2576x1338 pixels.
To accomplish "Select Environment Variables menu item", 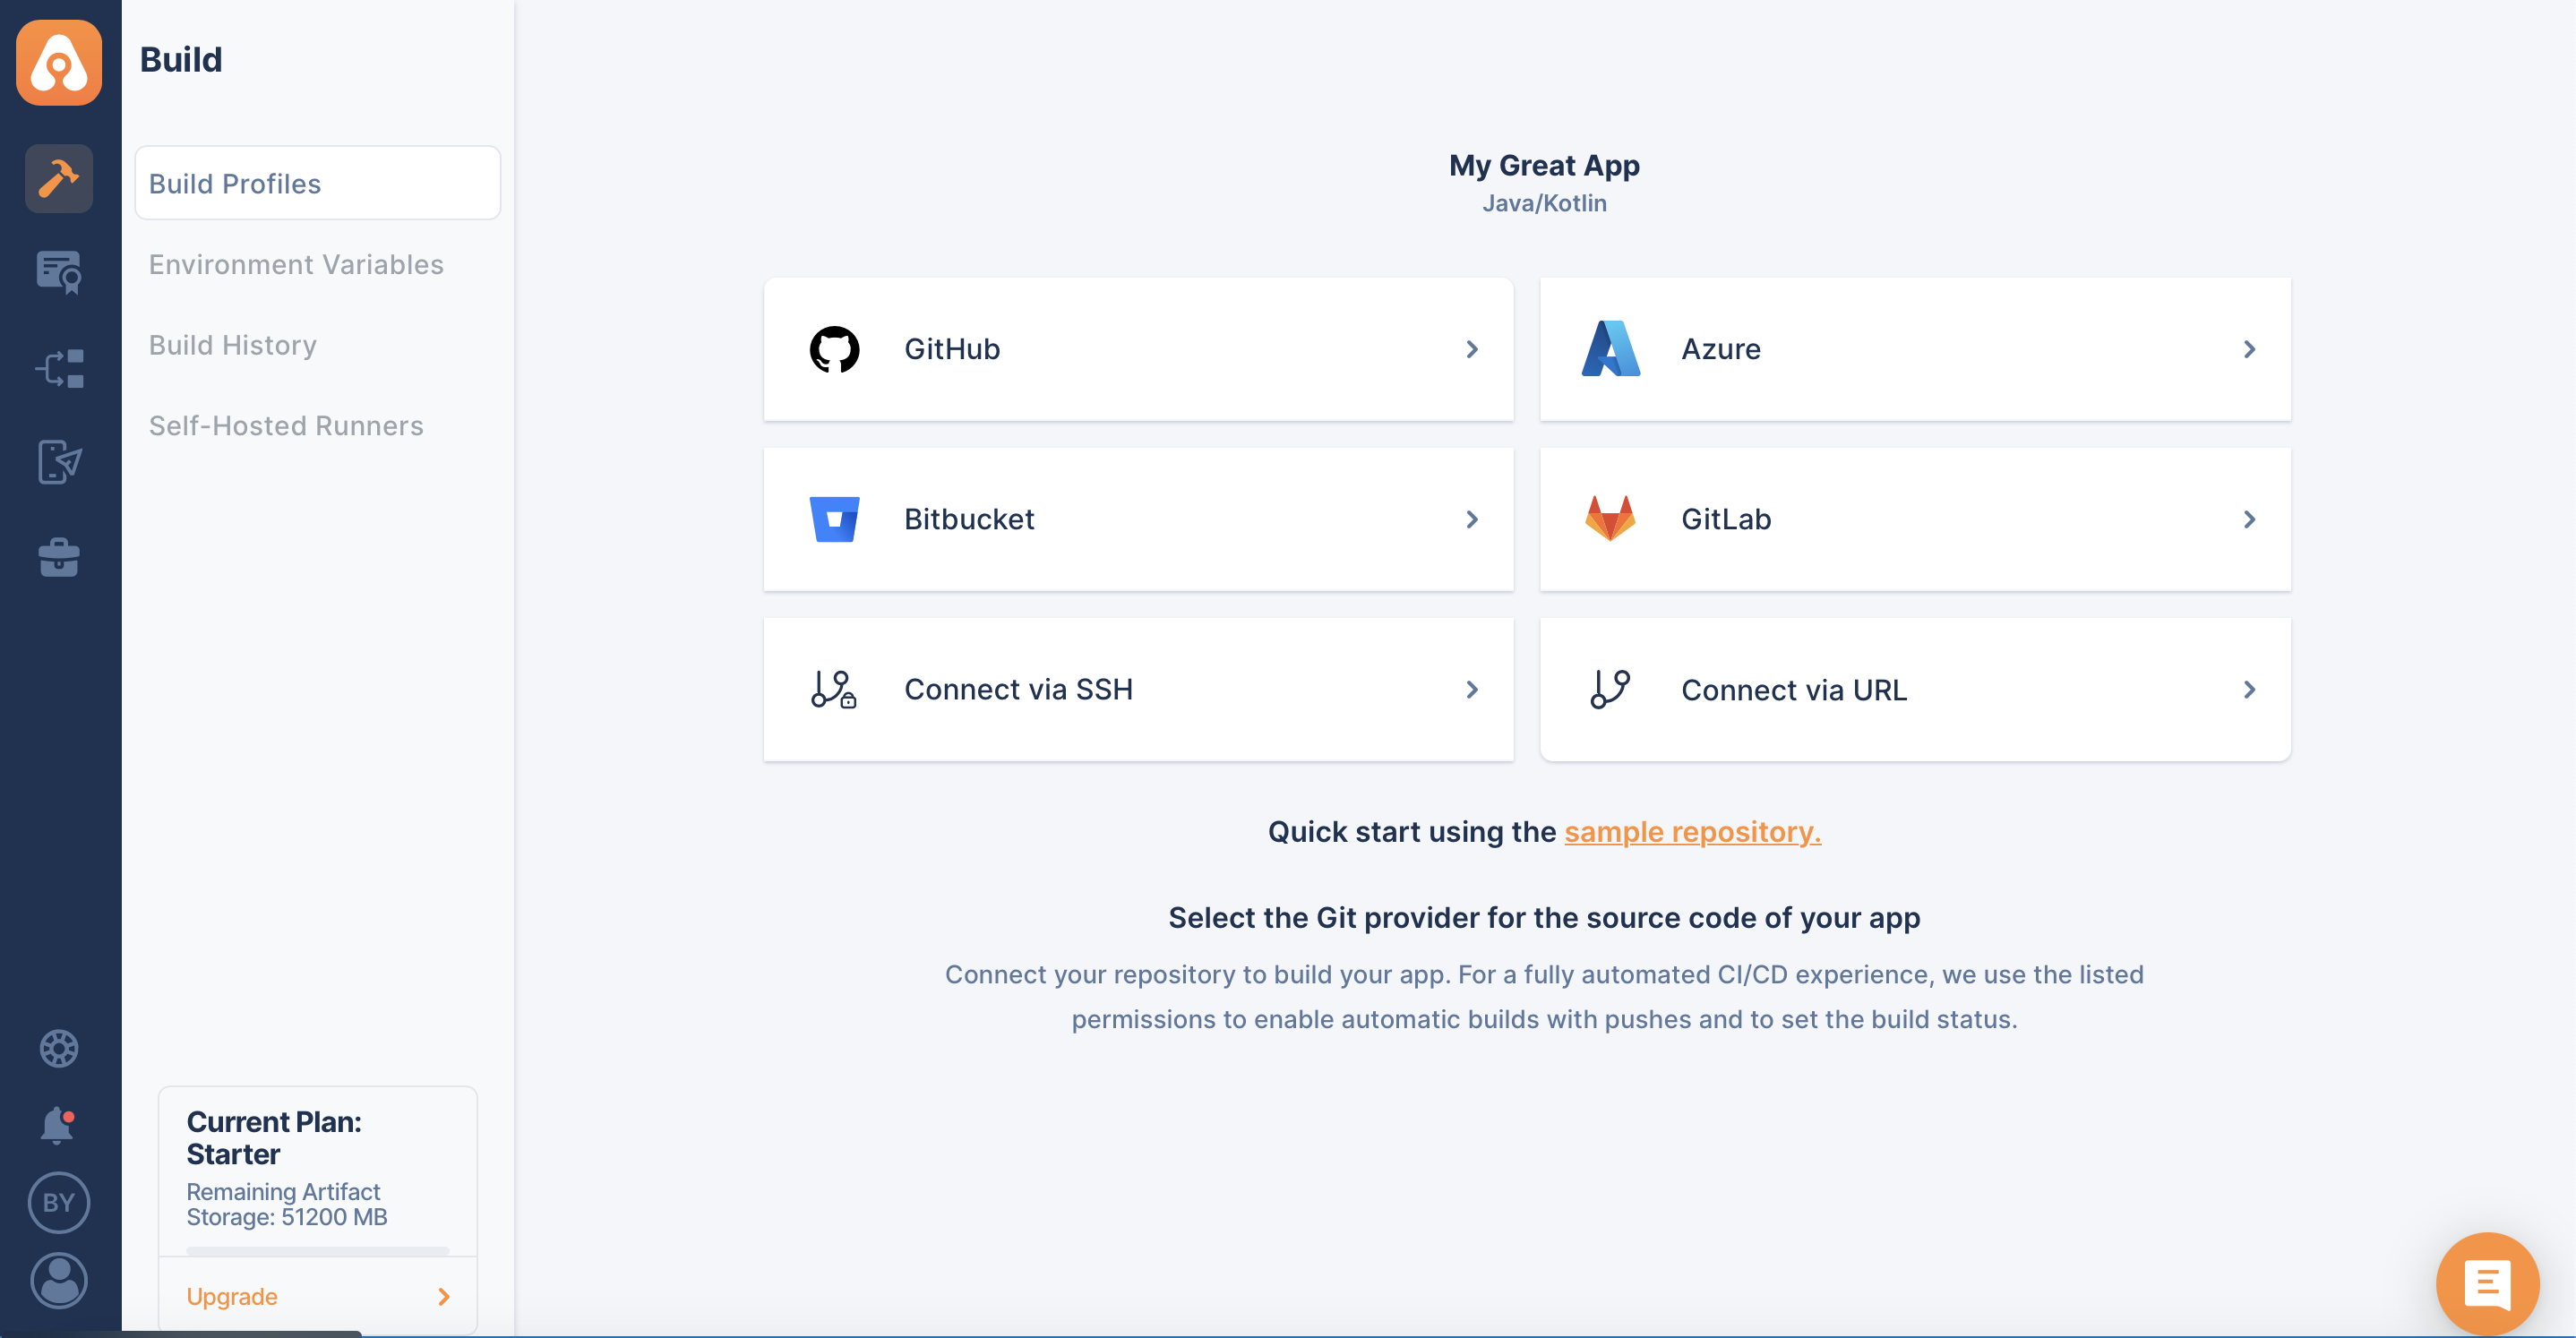I will click(296, 264).
